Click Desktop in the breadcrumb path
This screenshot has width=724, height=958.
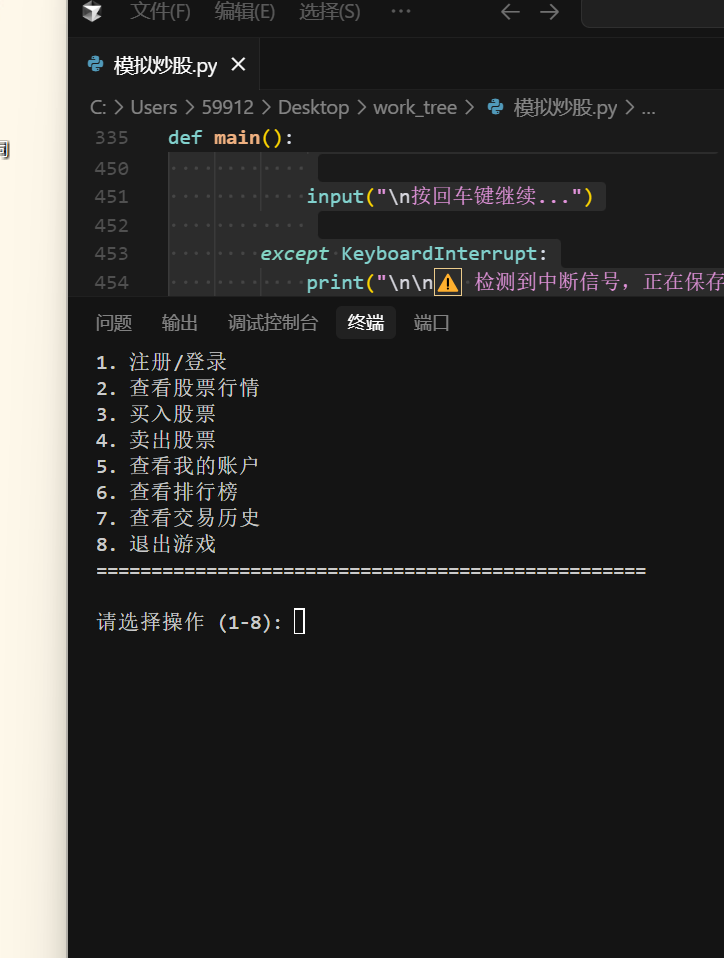pos(313,108)
